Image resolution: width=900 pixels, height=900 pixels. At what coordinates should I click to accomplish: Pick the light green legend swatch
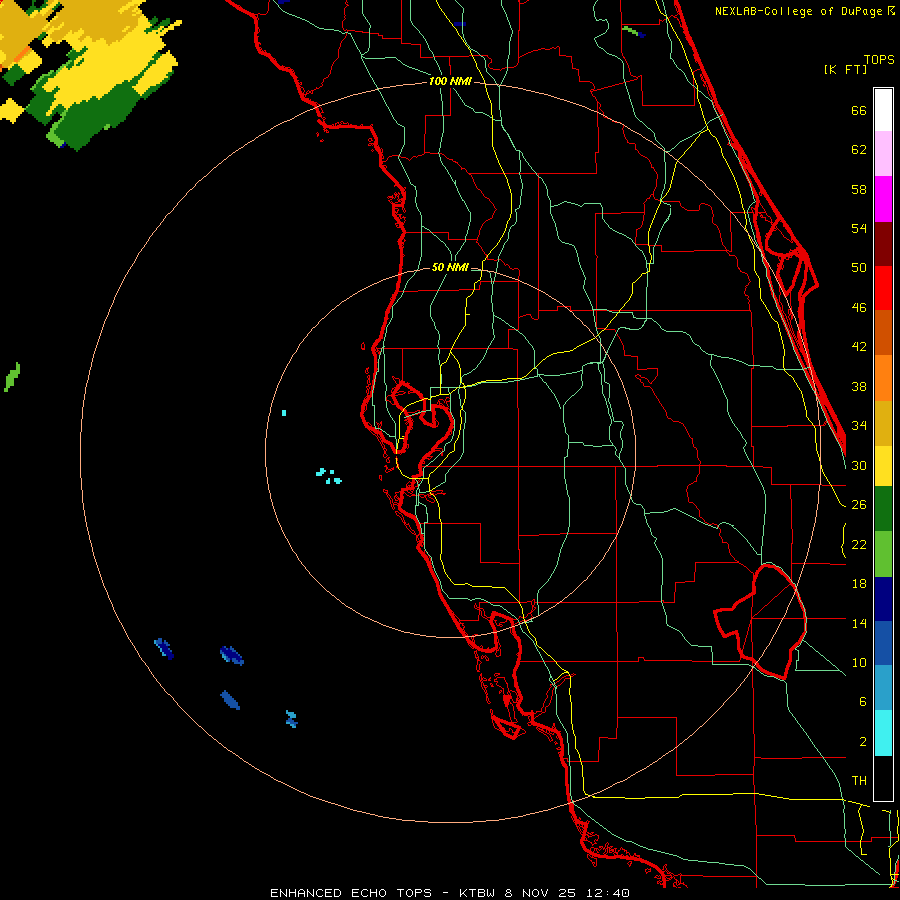[883, 554]
